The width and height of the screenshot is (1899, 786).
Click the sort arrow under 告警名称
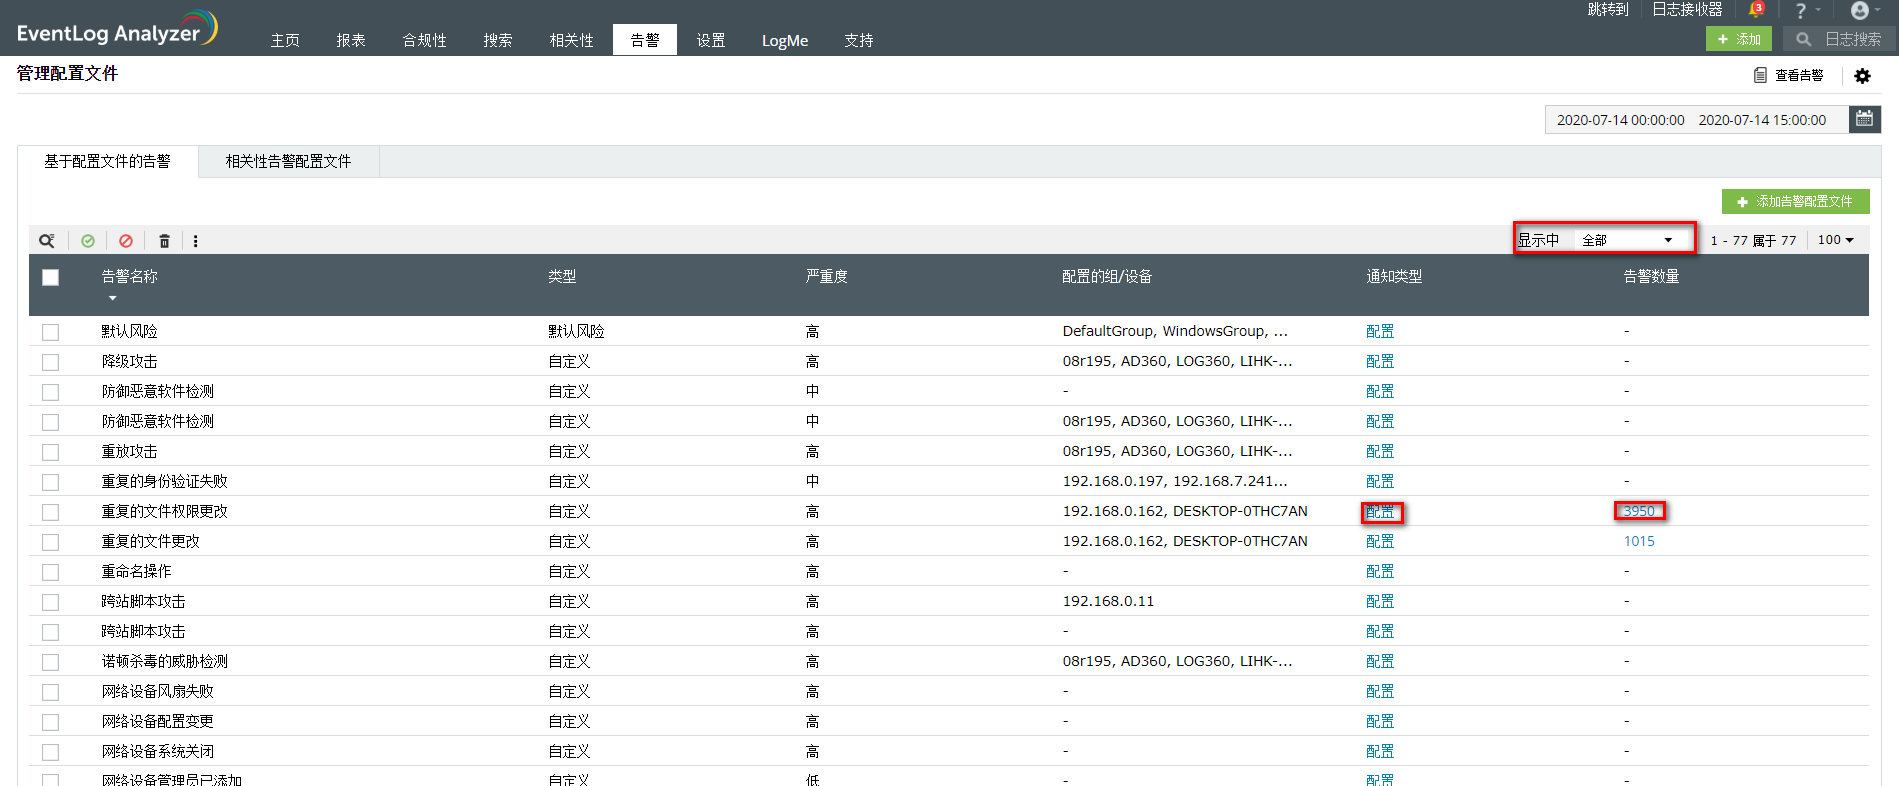pos(113,298)
